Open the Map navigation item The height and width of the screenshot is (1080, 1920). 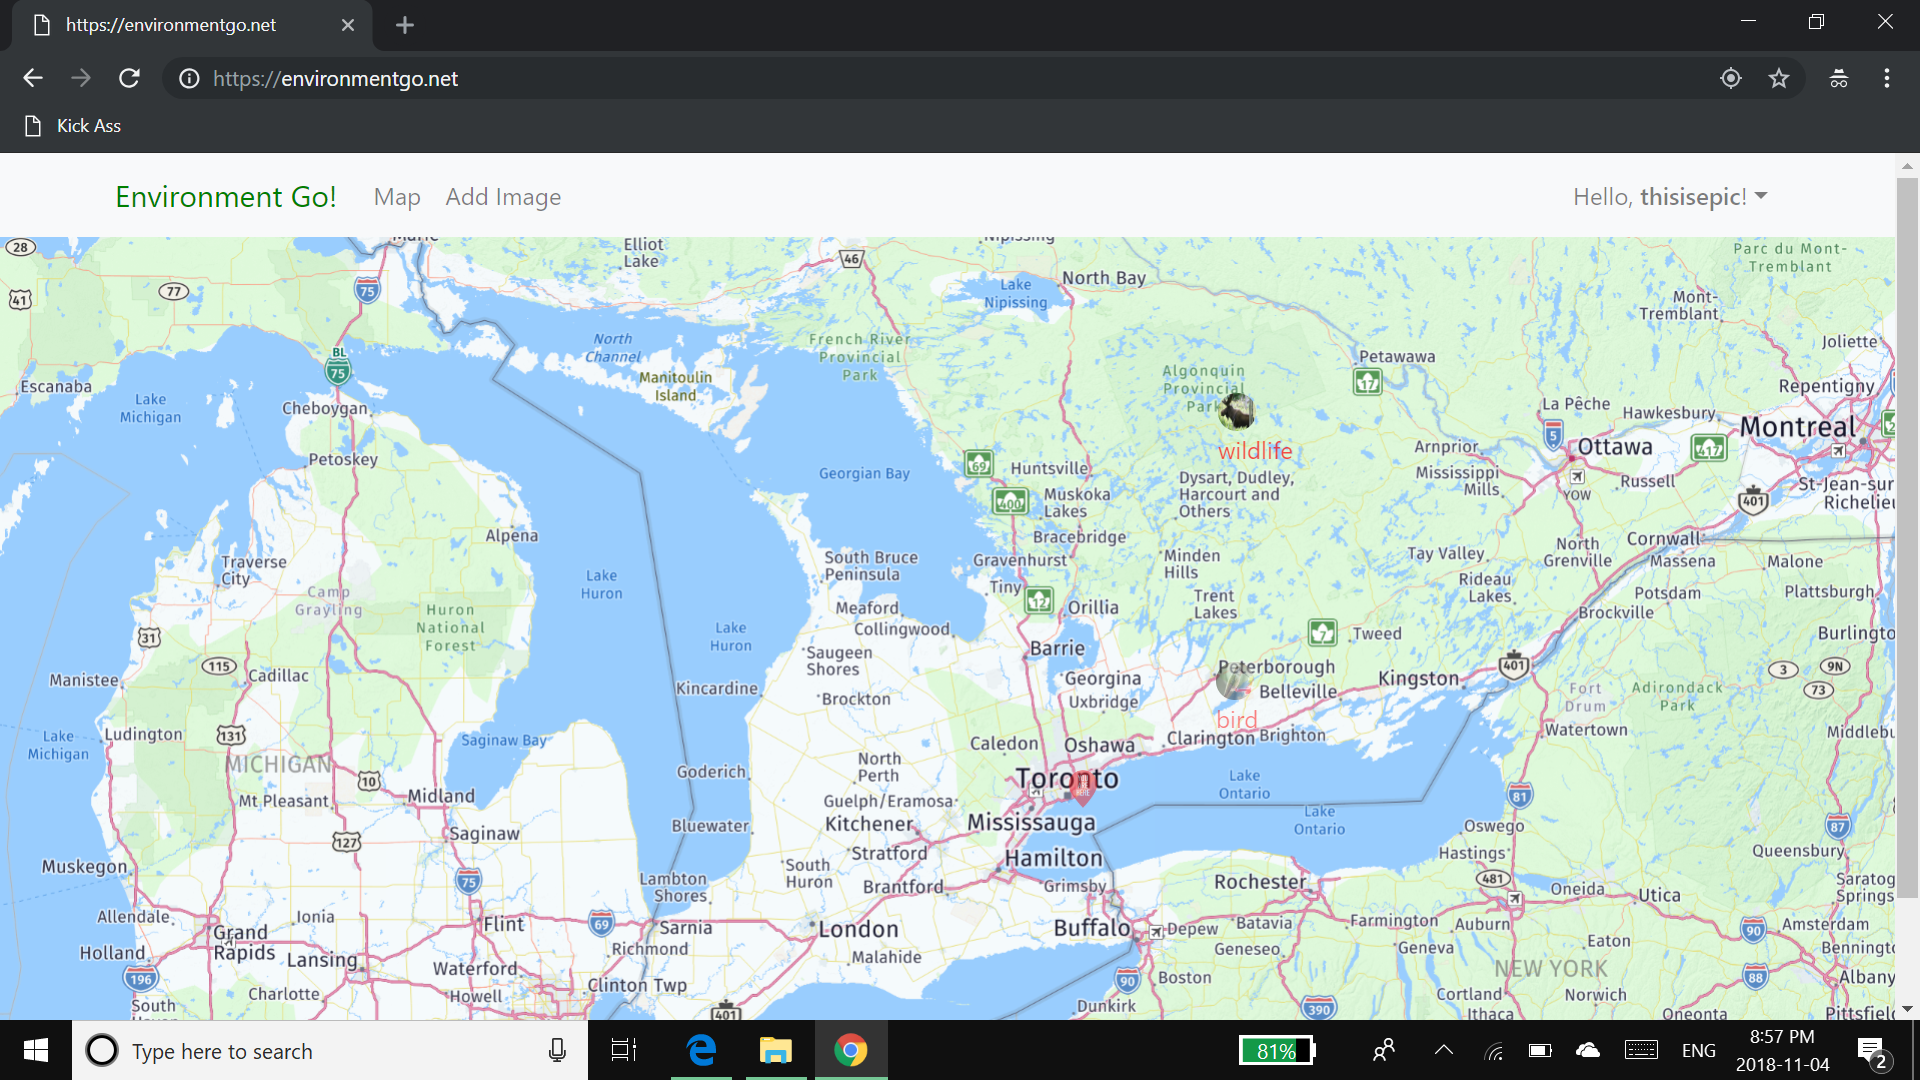click(x=397, y=197)
